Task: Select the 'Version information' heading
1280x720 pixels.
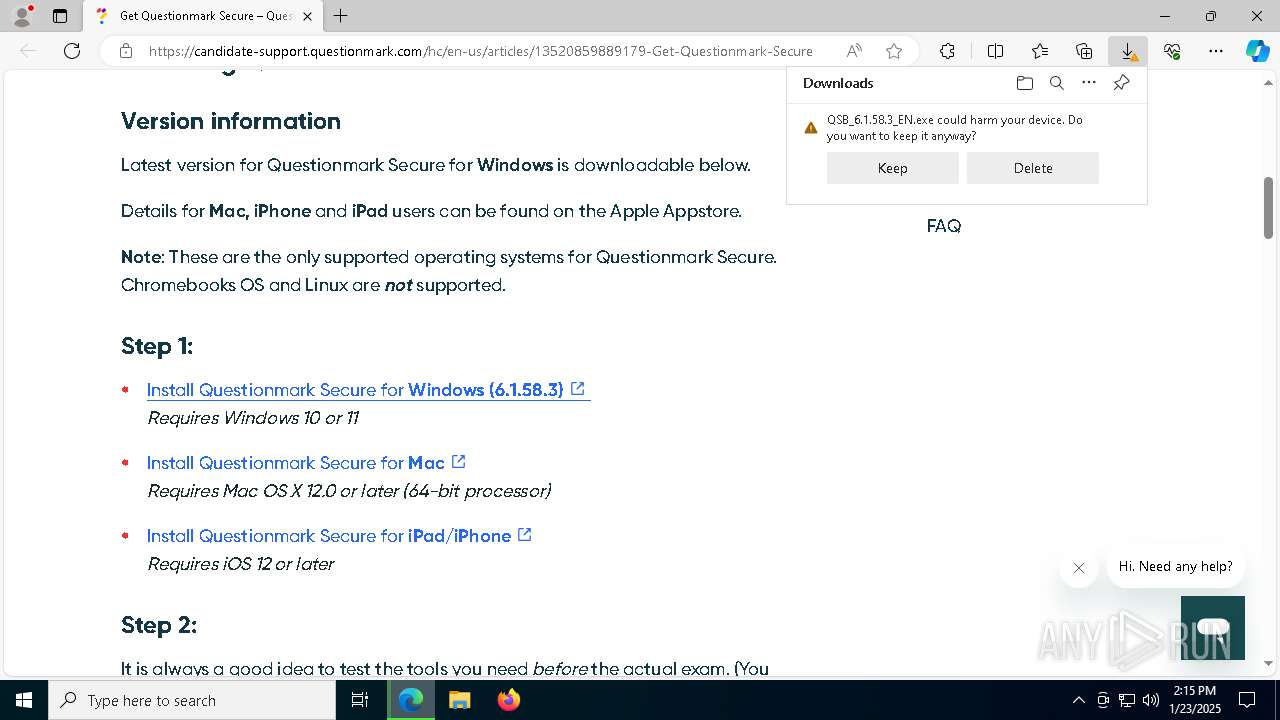Action: pyautogui.click(x=231, y=121)
